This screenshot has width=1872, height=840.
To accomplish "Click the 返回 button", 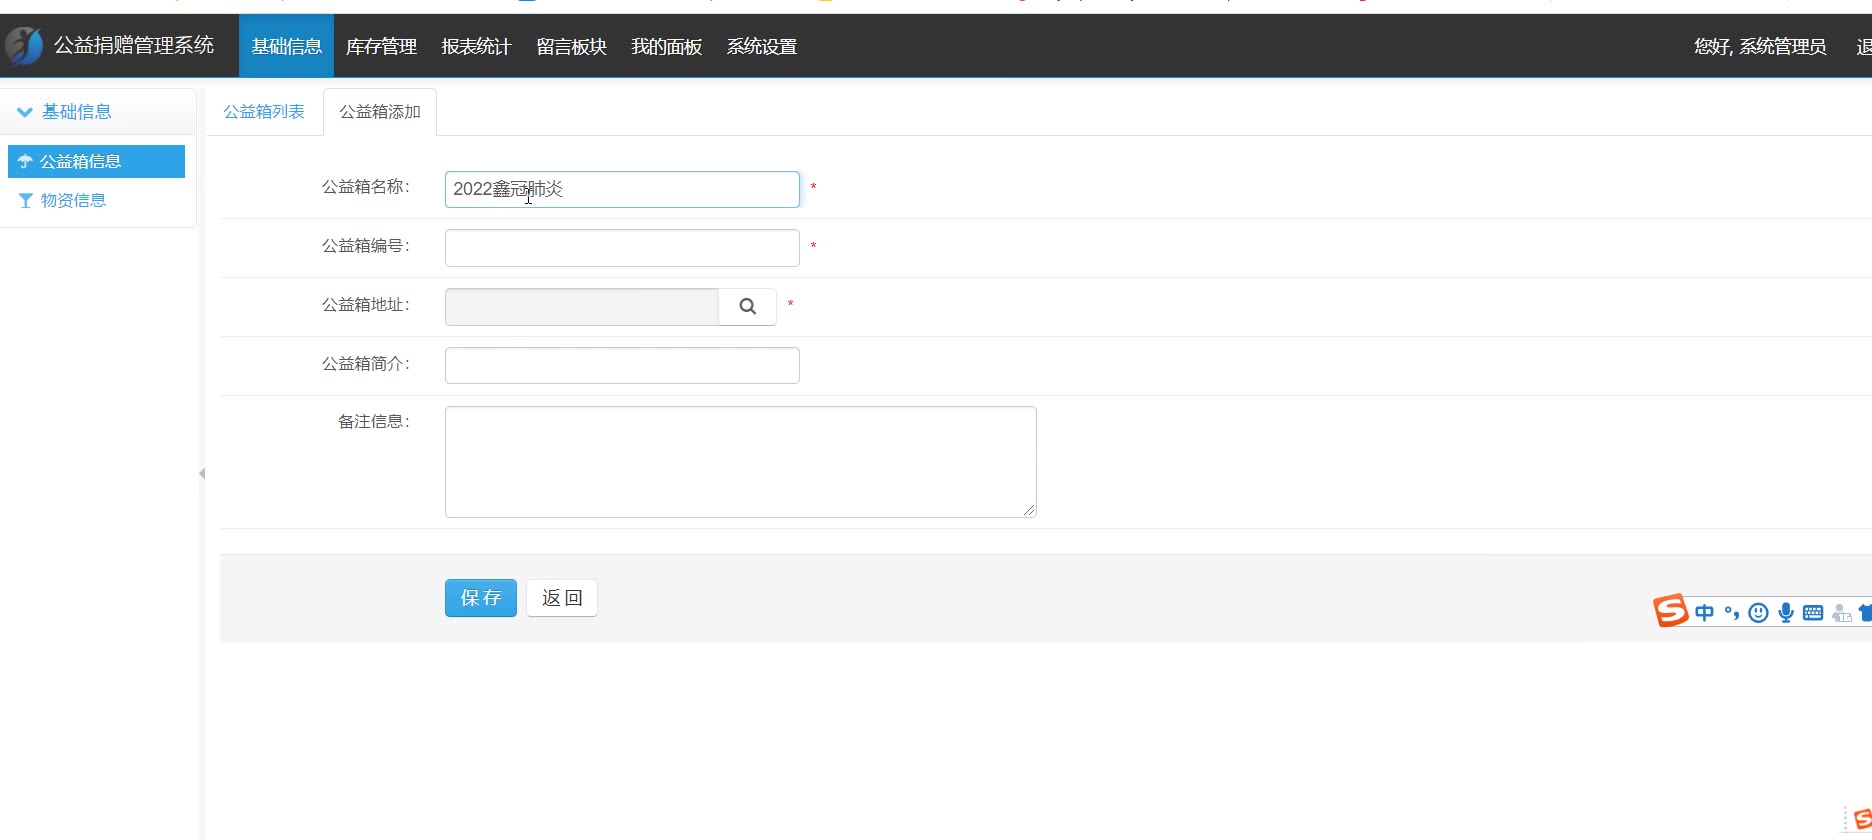I will tap(562, 598).
